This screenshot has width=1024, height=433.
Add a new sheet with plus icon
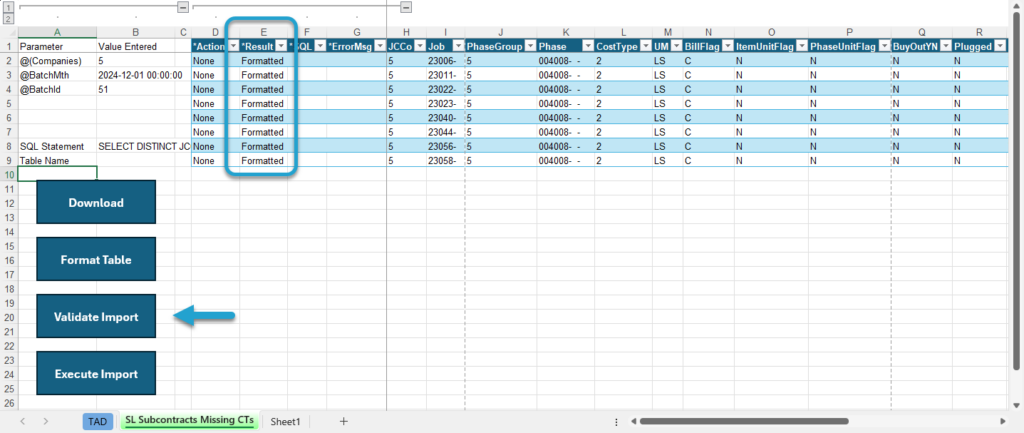(x=344, y=421)
